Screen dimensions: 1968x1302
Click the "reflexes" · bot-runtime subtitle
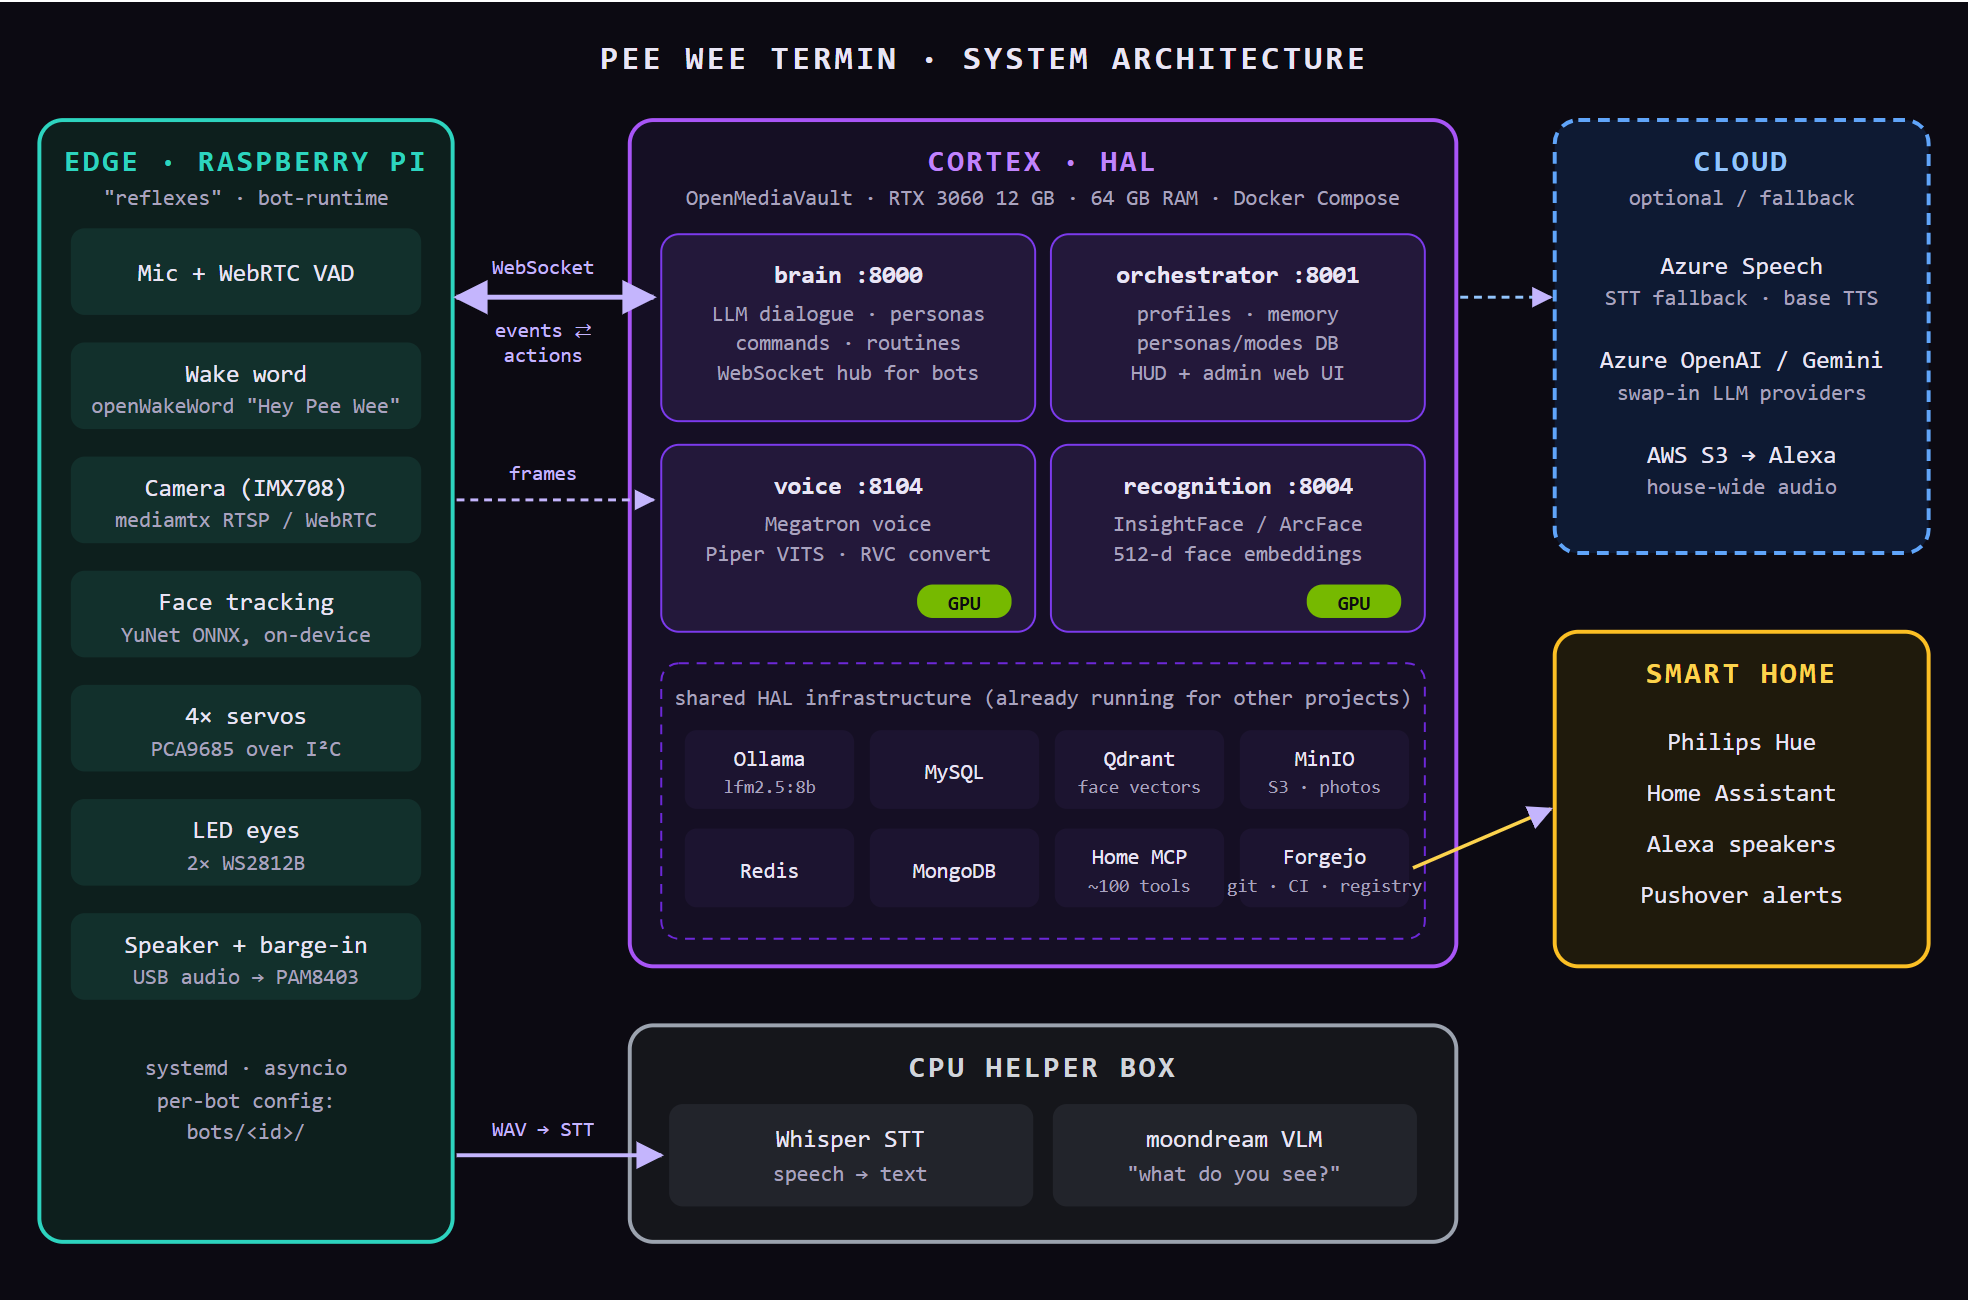[245, 198]
